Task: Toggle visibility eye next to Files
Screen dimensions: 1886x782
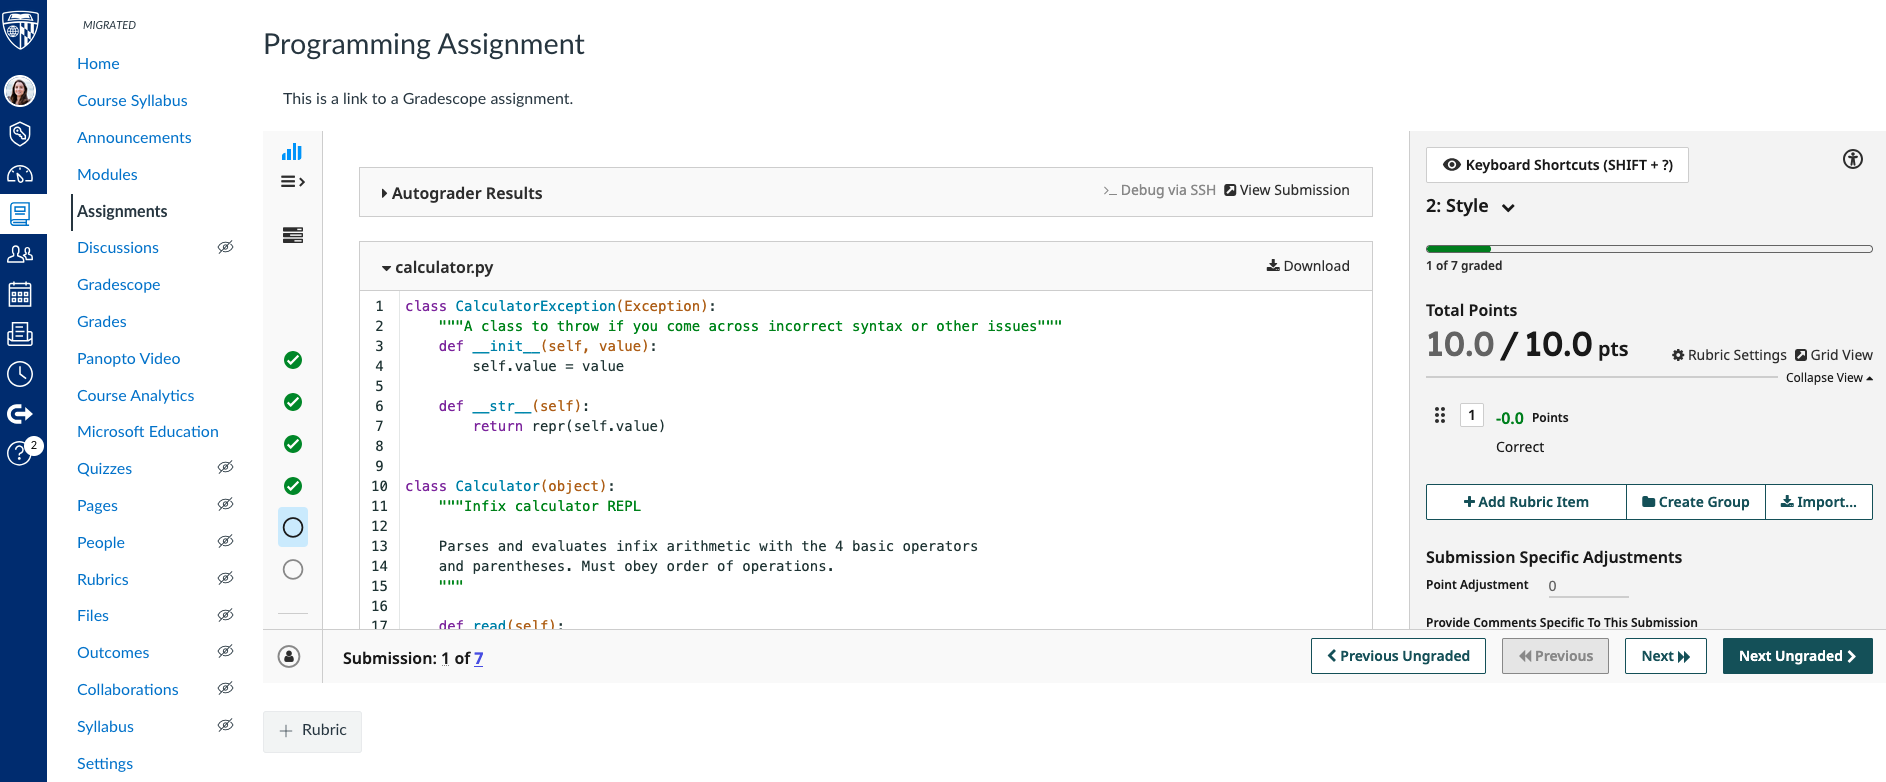Action: (x=226, y=615)
